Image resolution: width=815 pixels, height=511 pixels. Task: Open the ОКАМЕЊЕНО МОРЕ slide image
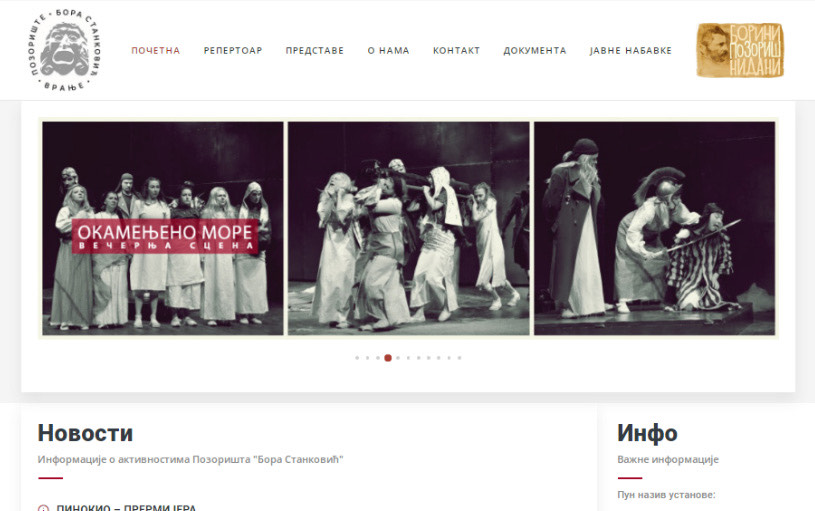(163, 228)
